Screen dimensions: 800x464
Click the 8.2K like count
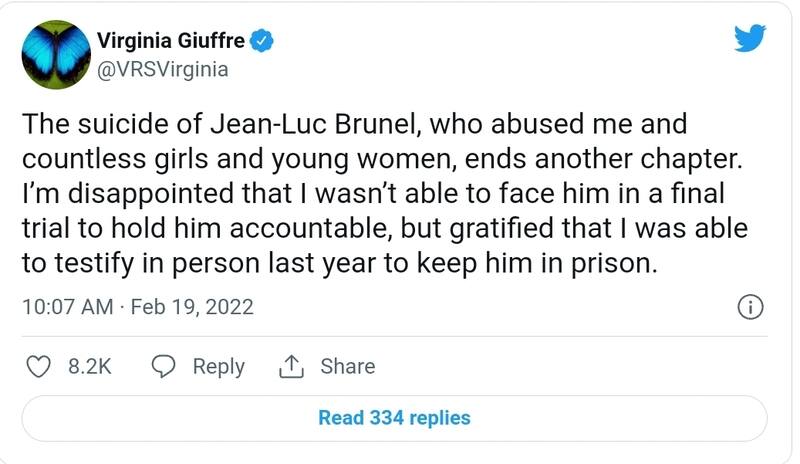pos(89,367)
